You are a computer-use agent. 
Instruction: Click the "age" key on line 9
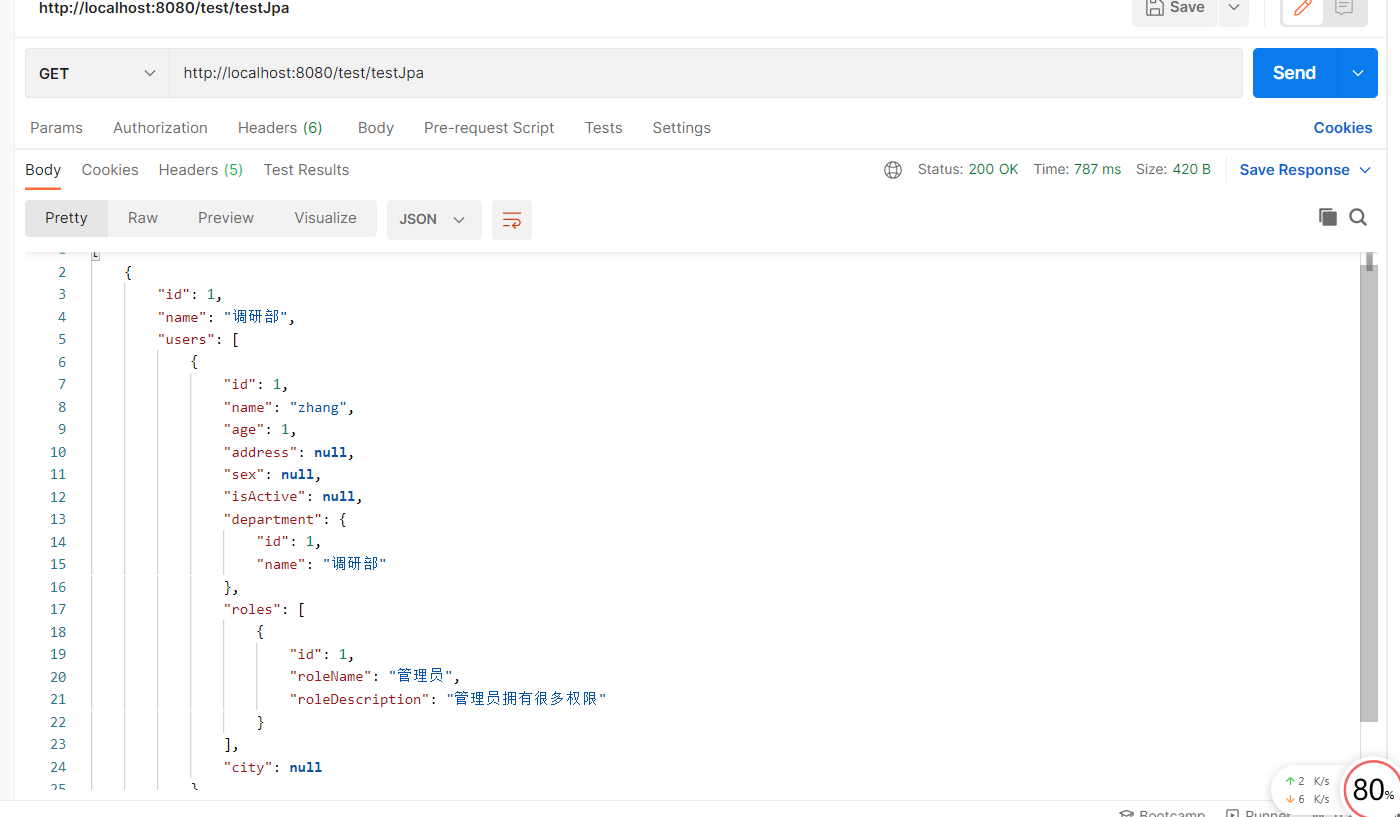(x=245, y=429)
